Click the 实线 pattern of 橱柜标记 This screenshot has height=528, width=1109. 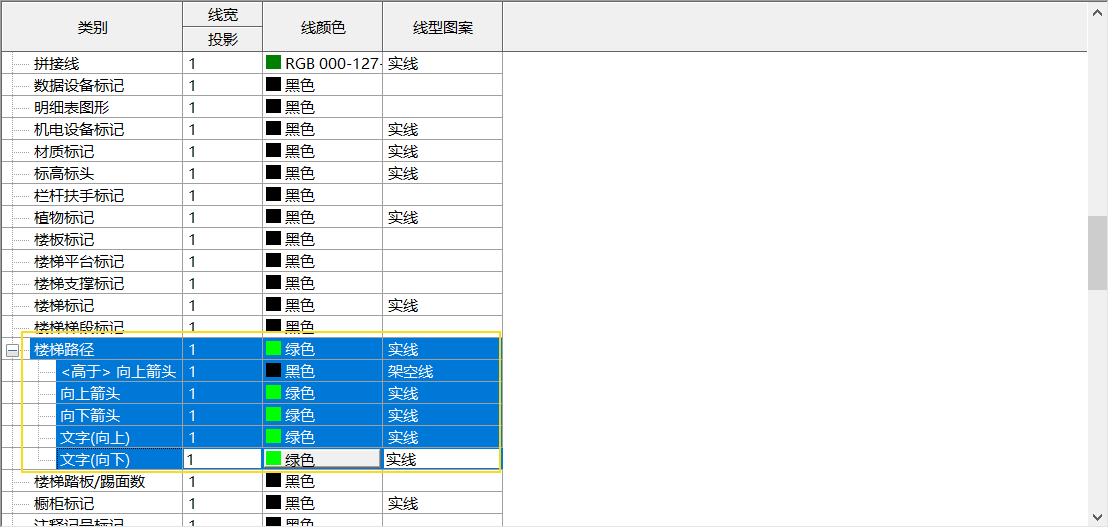[403, 503]
